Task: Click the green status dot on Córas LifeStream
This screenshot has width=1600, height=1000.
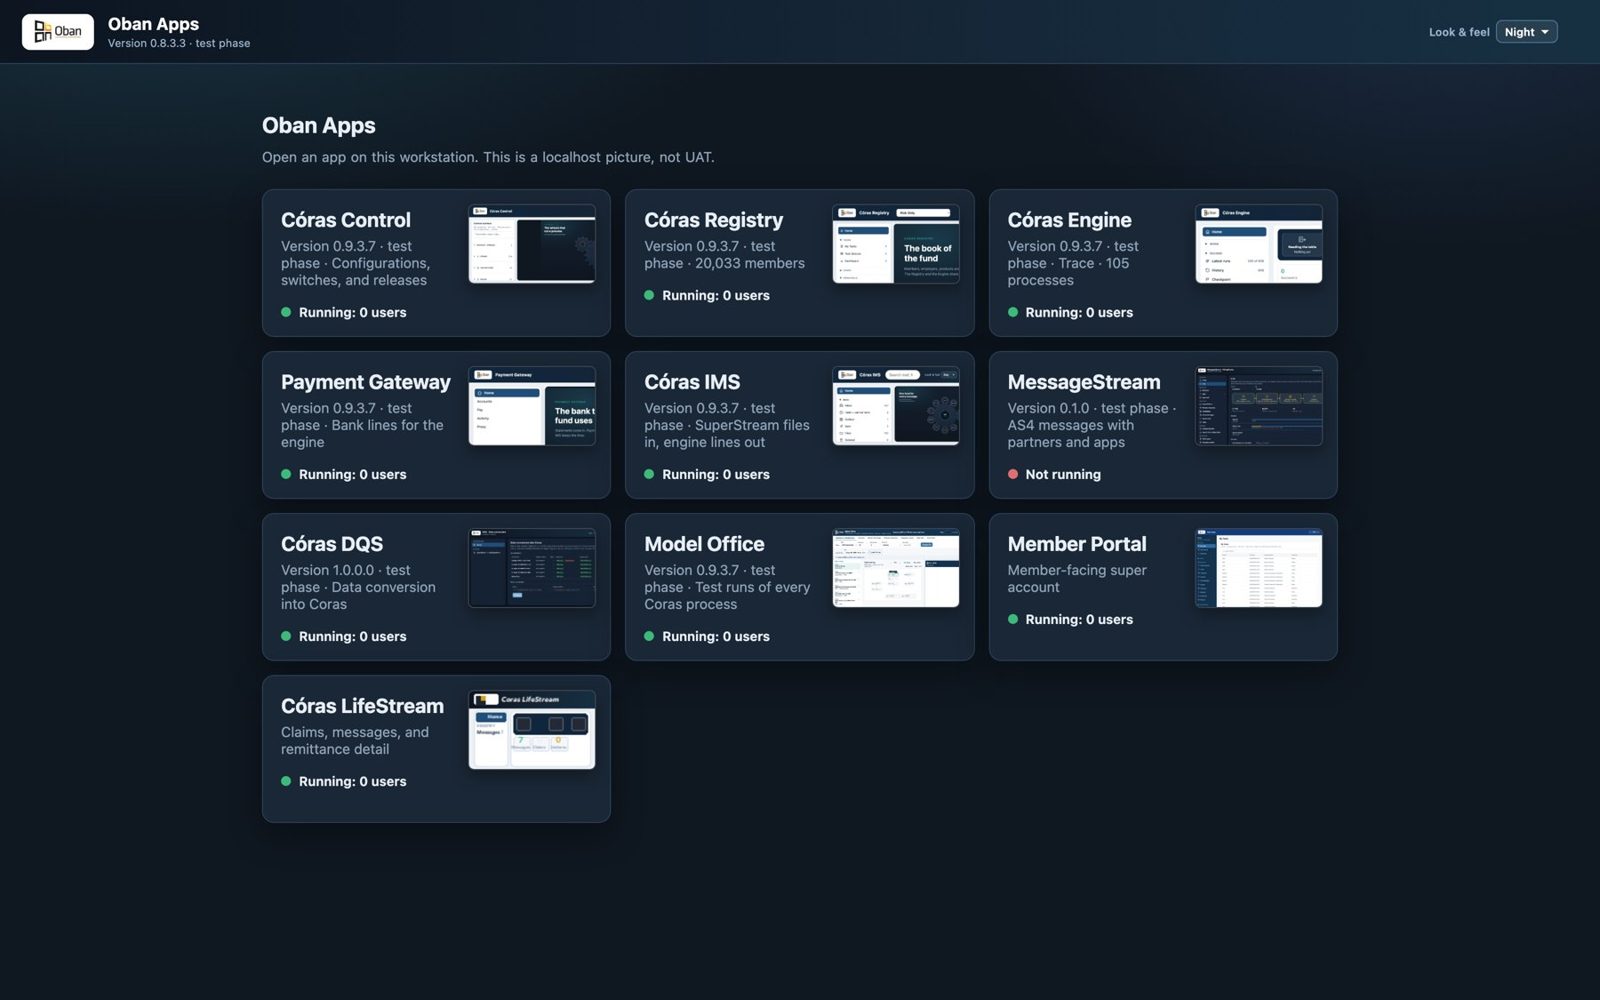Action: coord(286,781)
